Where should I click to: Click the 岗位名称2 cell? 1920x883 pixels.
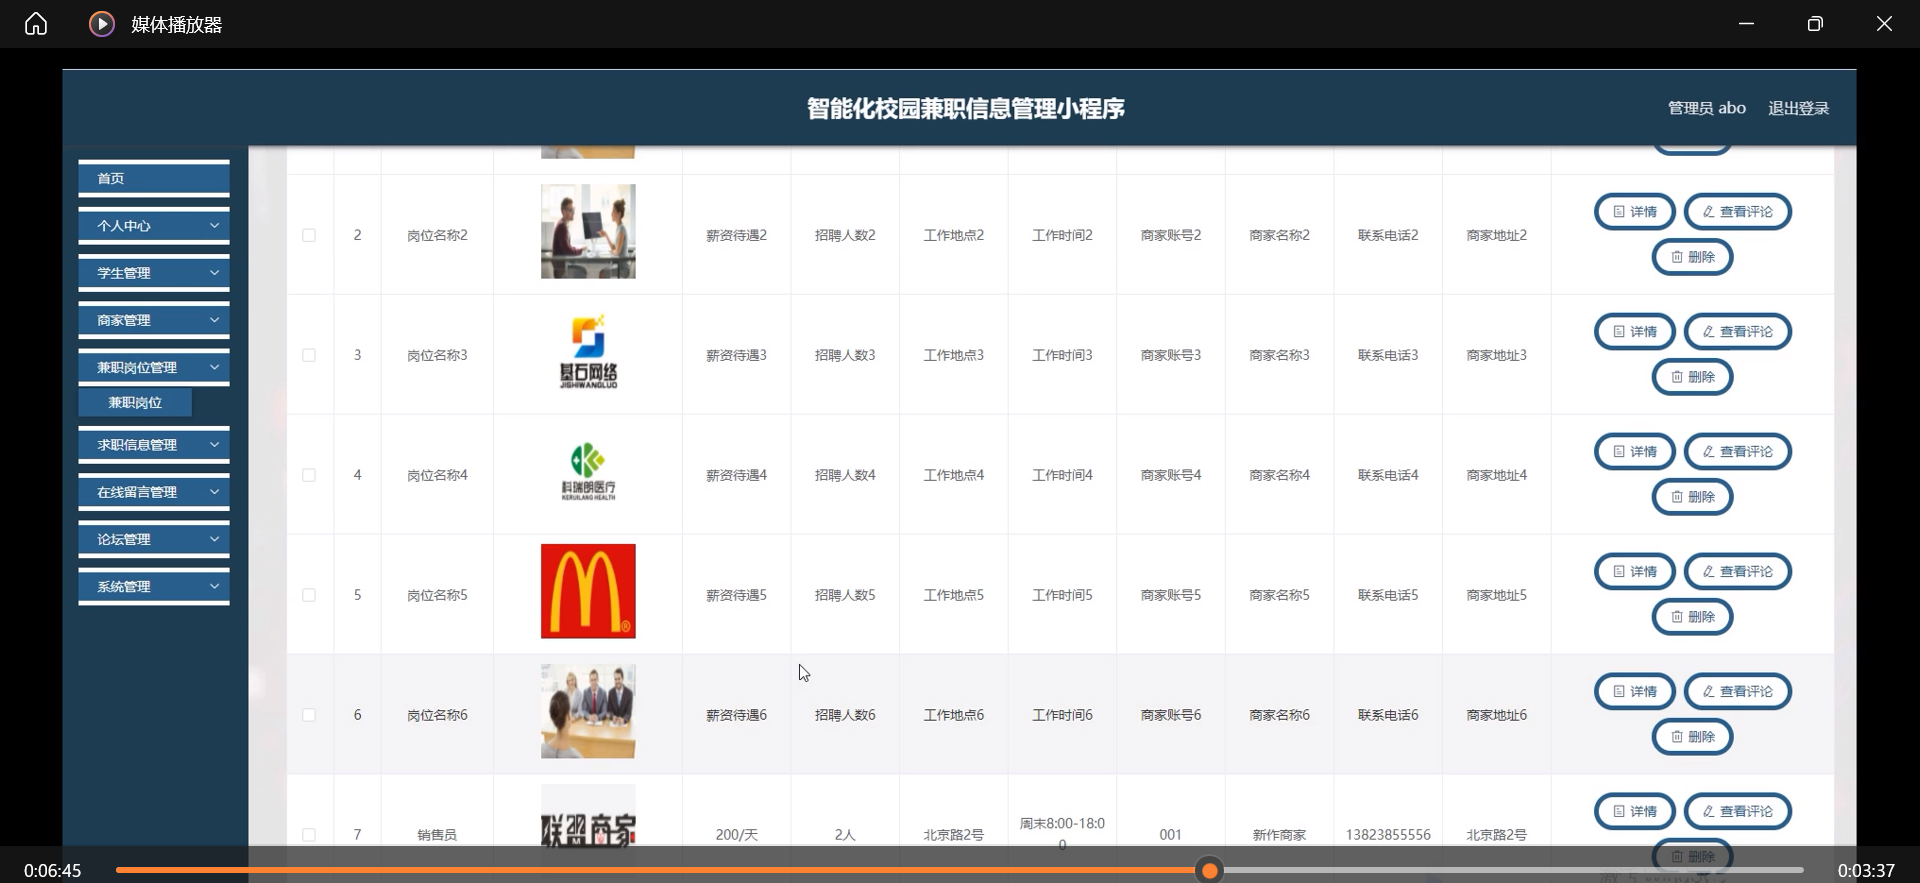(437, 235)
